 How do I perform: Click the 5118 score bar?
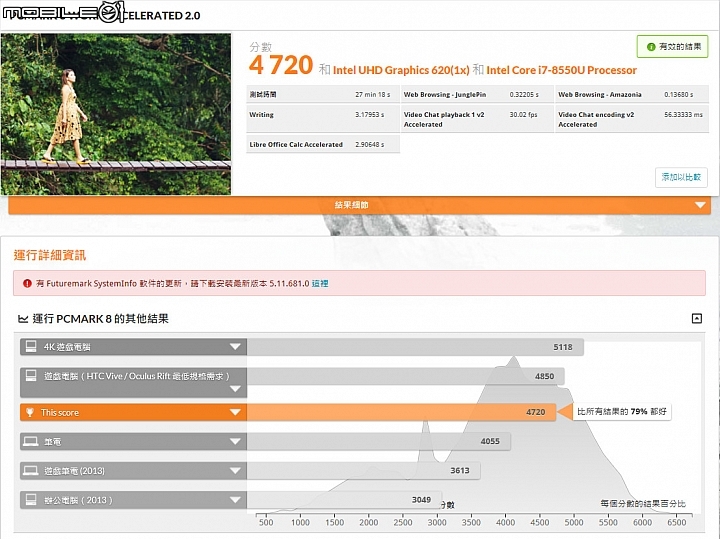pos(415,347)
